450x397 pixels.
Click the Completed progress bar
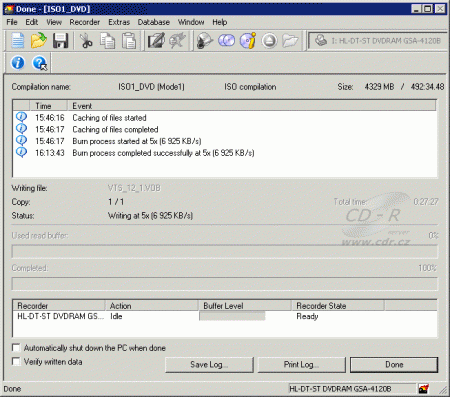[225, 284]
